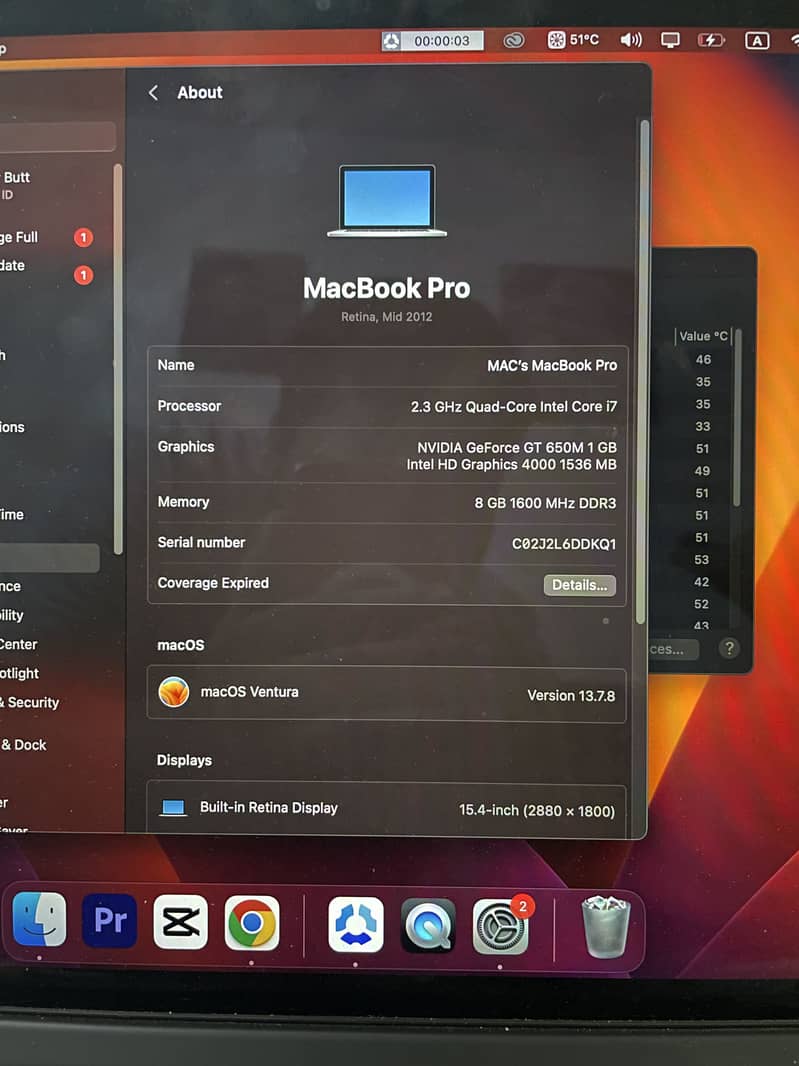Click 'Version 13.7.8' text

click(x=571, y=695)
